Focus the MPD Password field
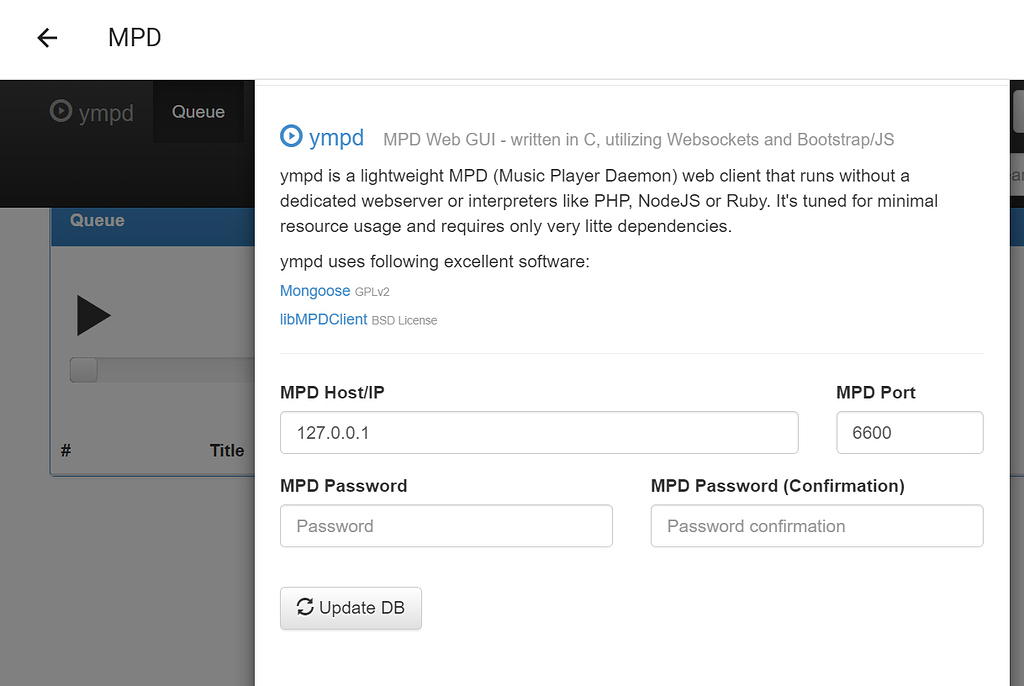This screenshot has width=1024, height=686. pyautogui.click(x=446, y=525)
